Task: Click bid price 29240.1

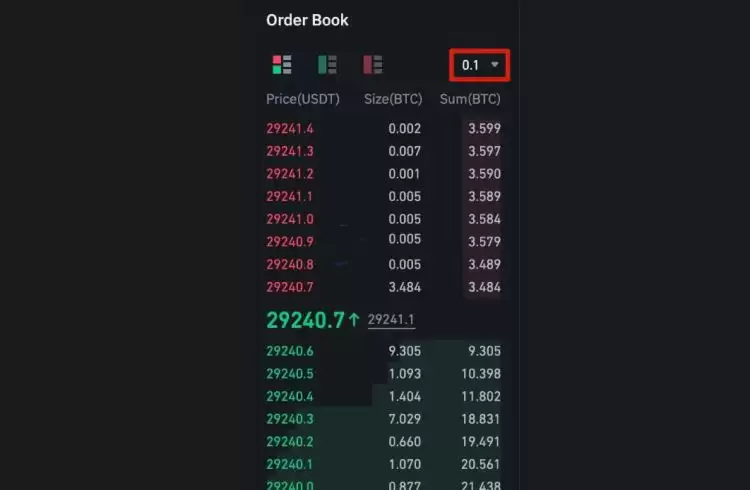Action: 290,465
